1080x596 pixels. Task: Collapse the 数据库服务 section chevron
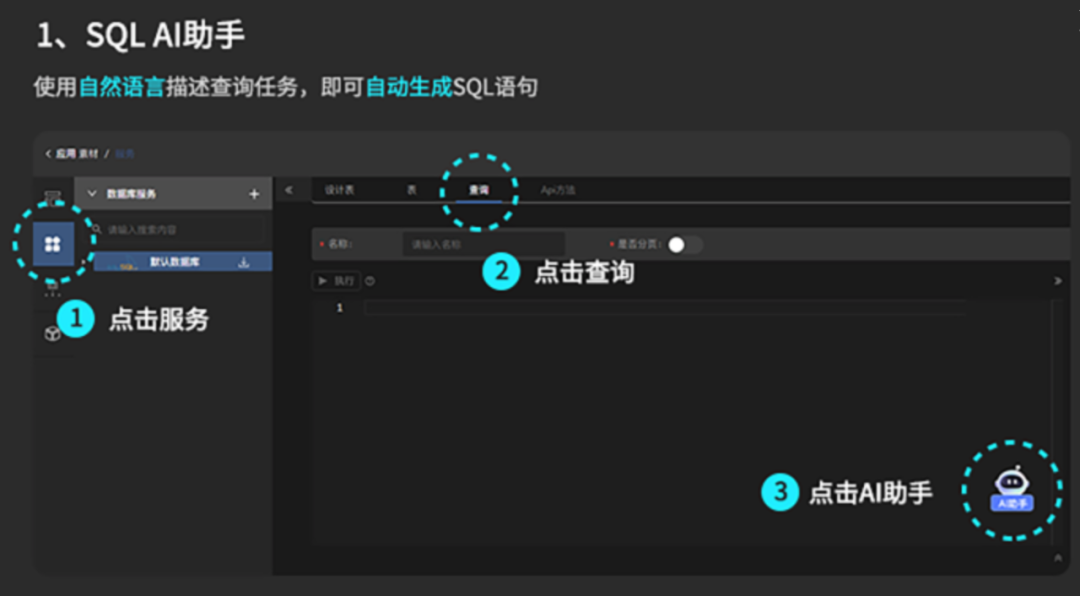click(x=92, y=194)
